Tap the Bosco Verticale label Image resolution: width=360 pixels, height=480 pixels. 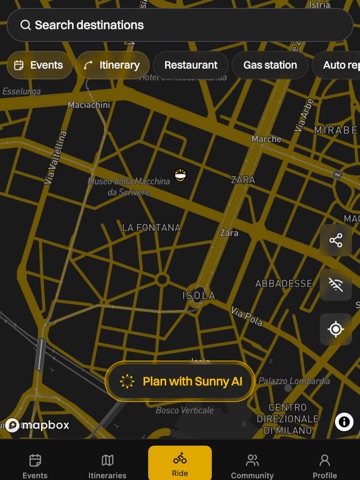(185, 410)
